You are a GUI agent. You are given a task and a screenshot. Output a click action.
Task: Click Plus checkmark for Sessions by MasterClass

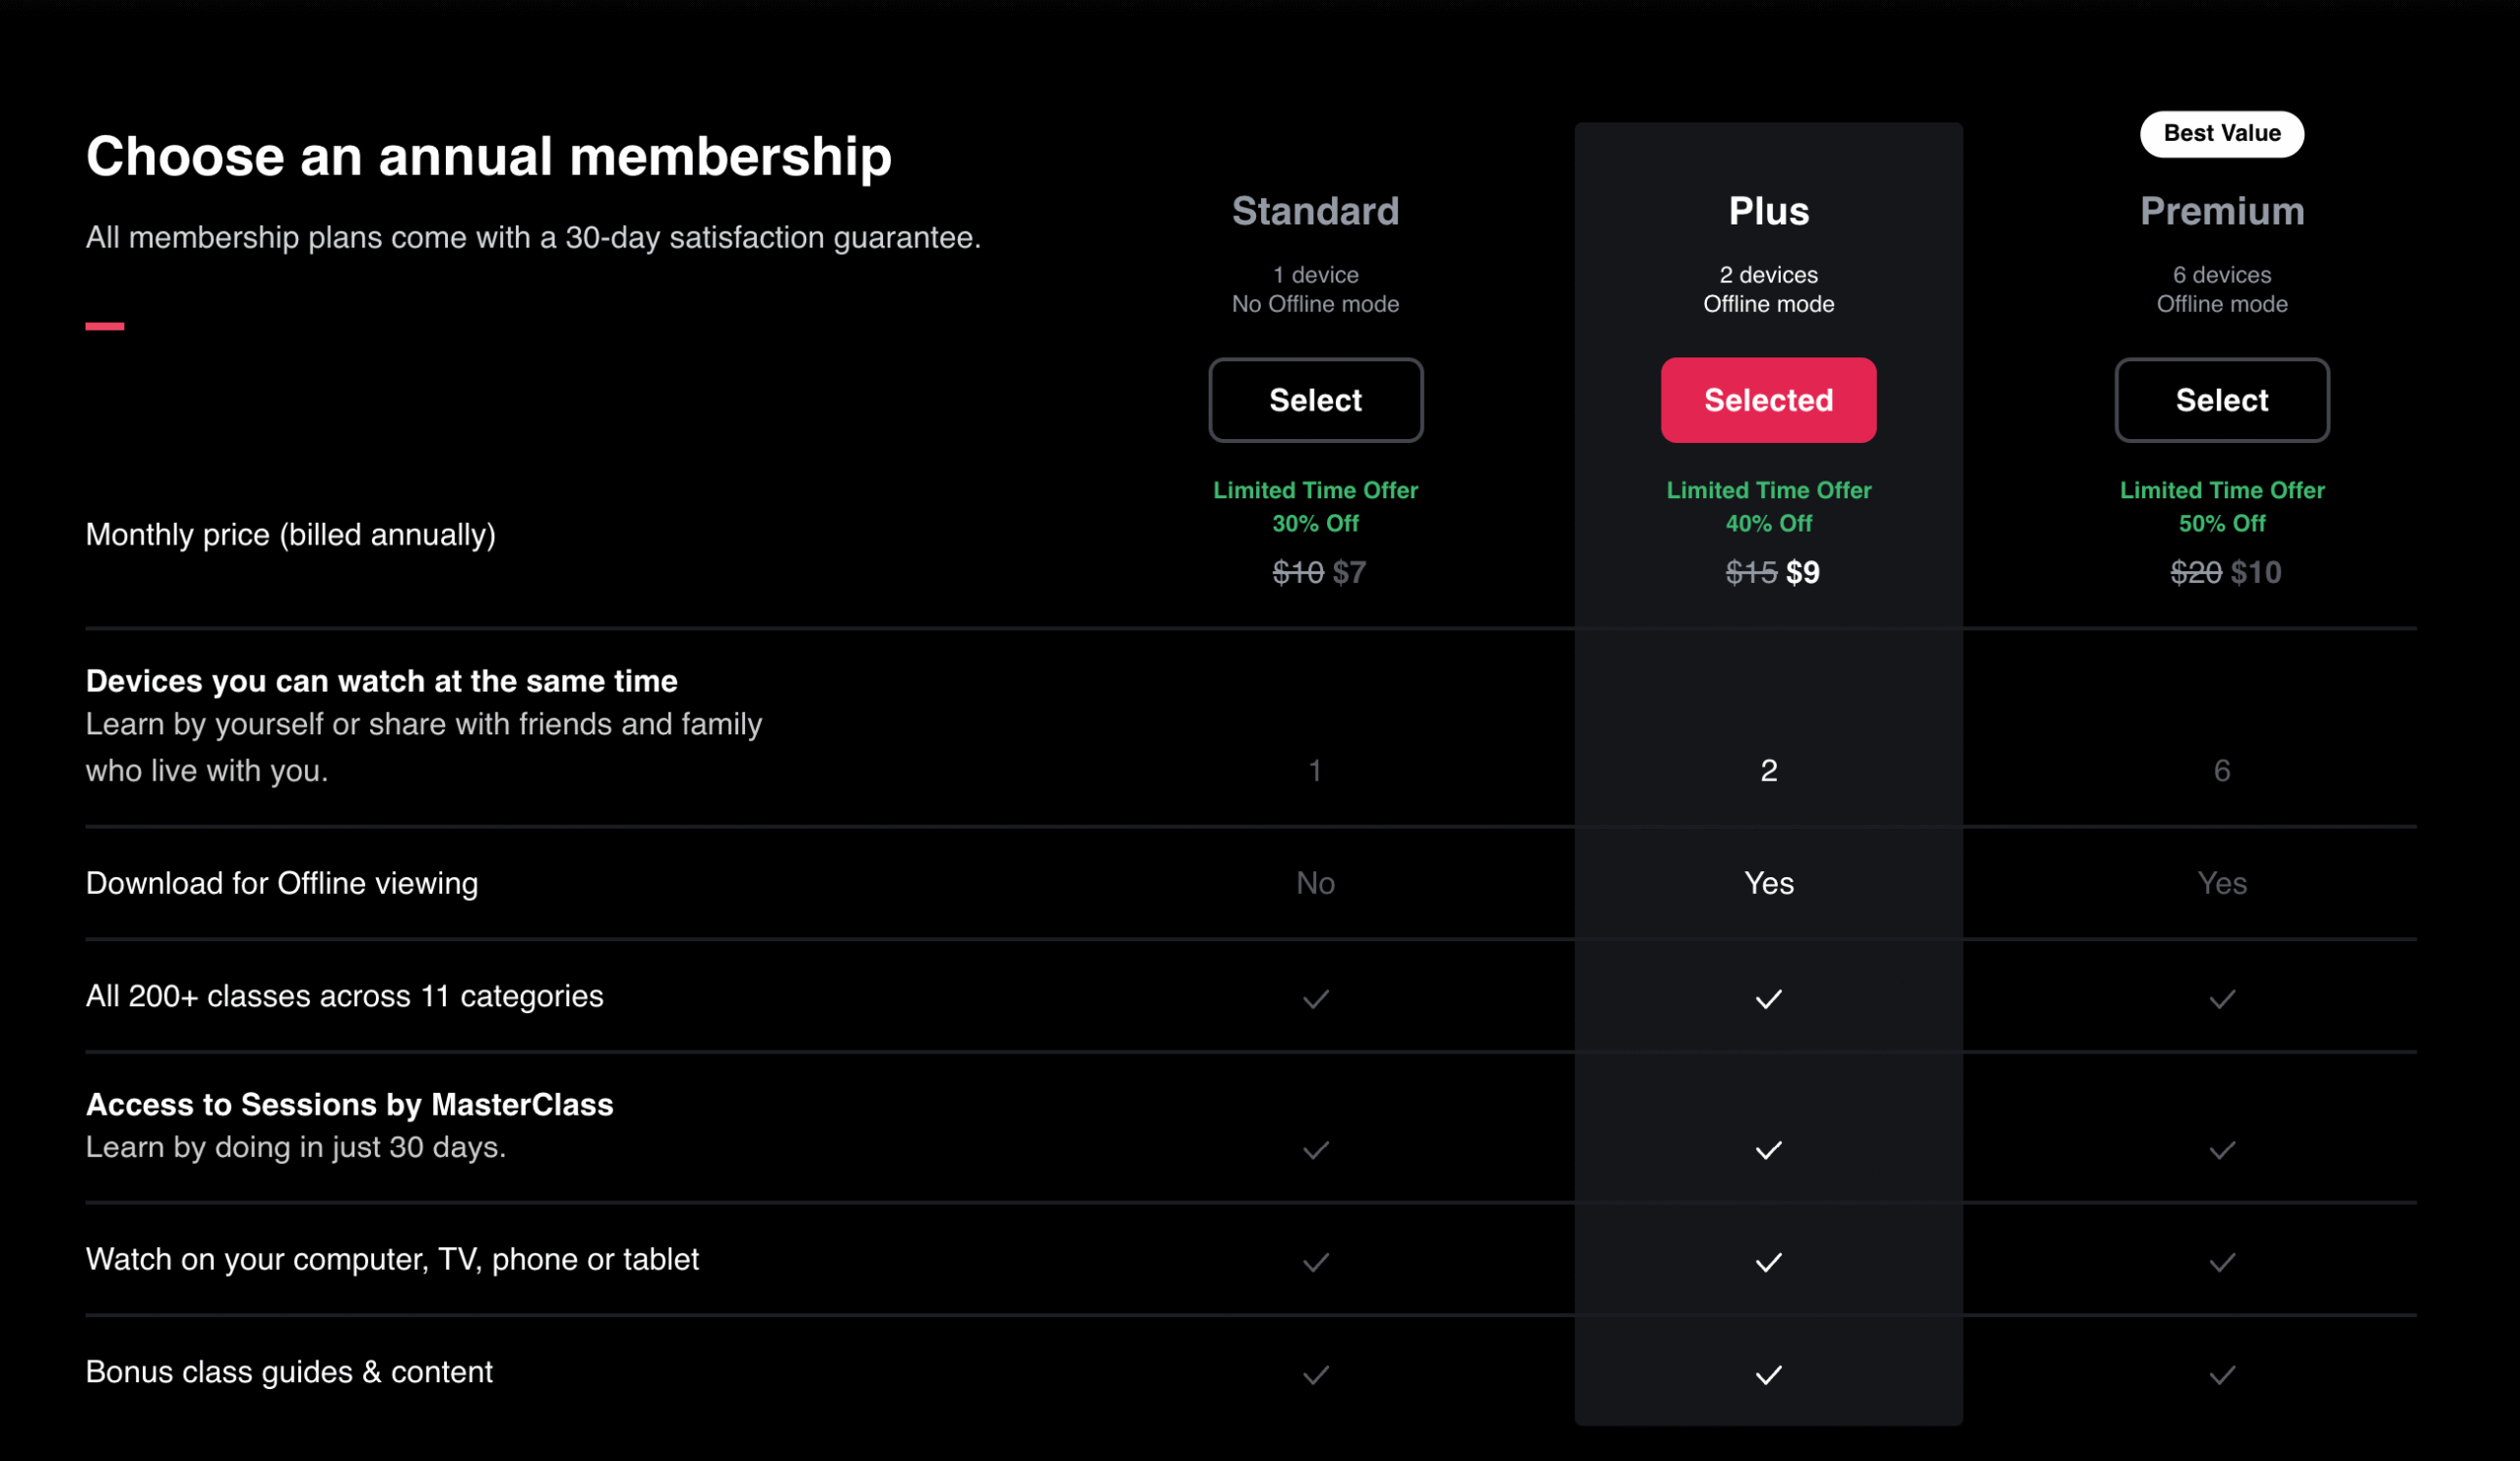(x=1768, y=1150)
